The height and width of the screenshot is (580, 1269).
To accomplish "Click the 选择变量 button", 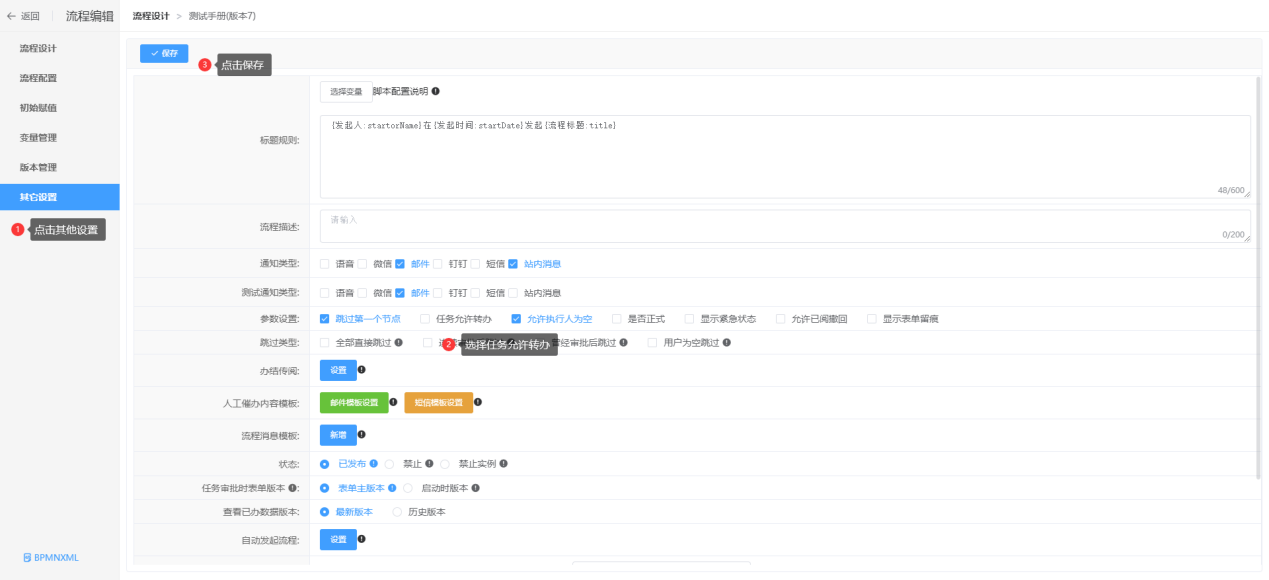I will (x=346, y=92).
